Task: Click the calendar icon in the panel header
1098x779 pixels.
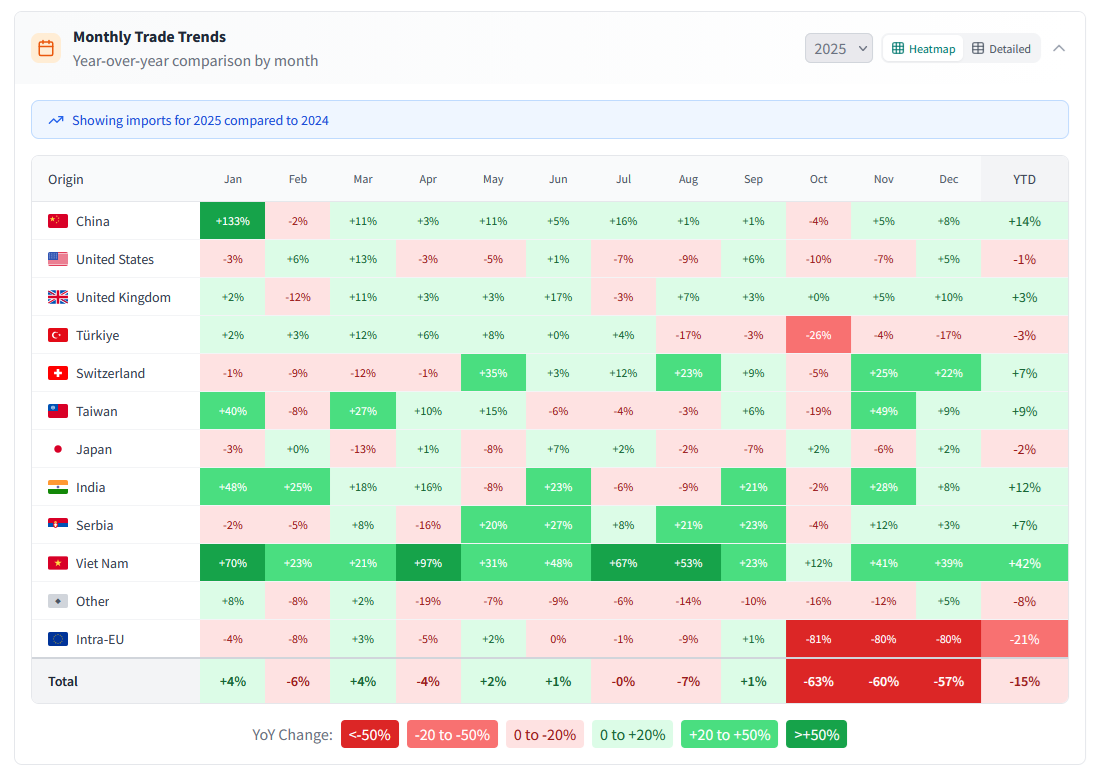Action: tap(45, 47)
